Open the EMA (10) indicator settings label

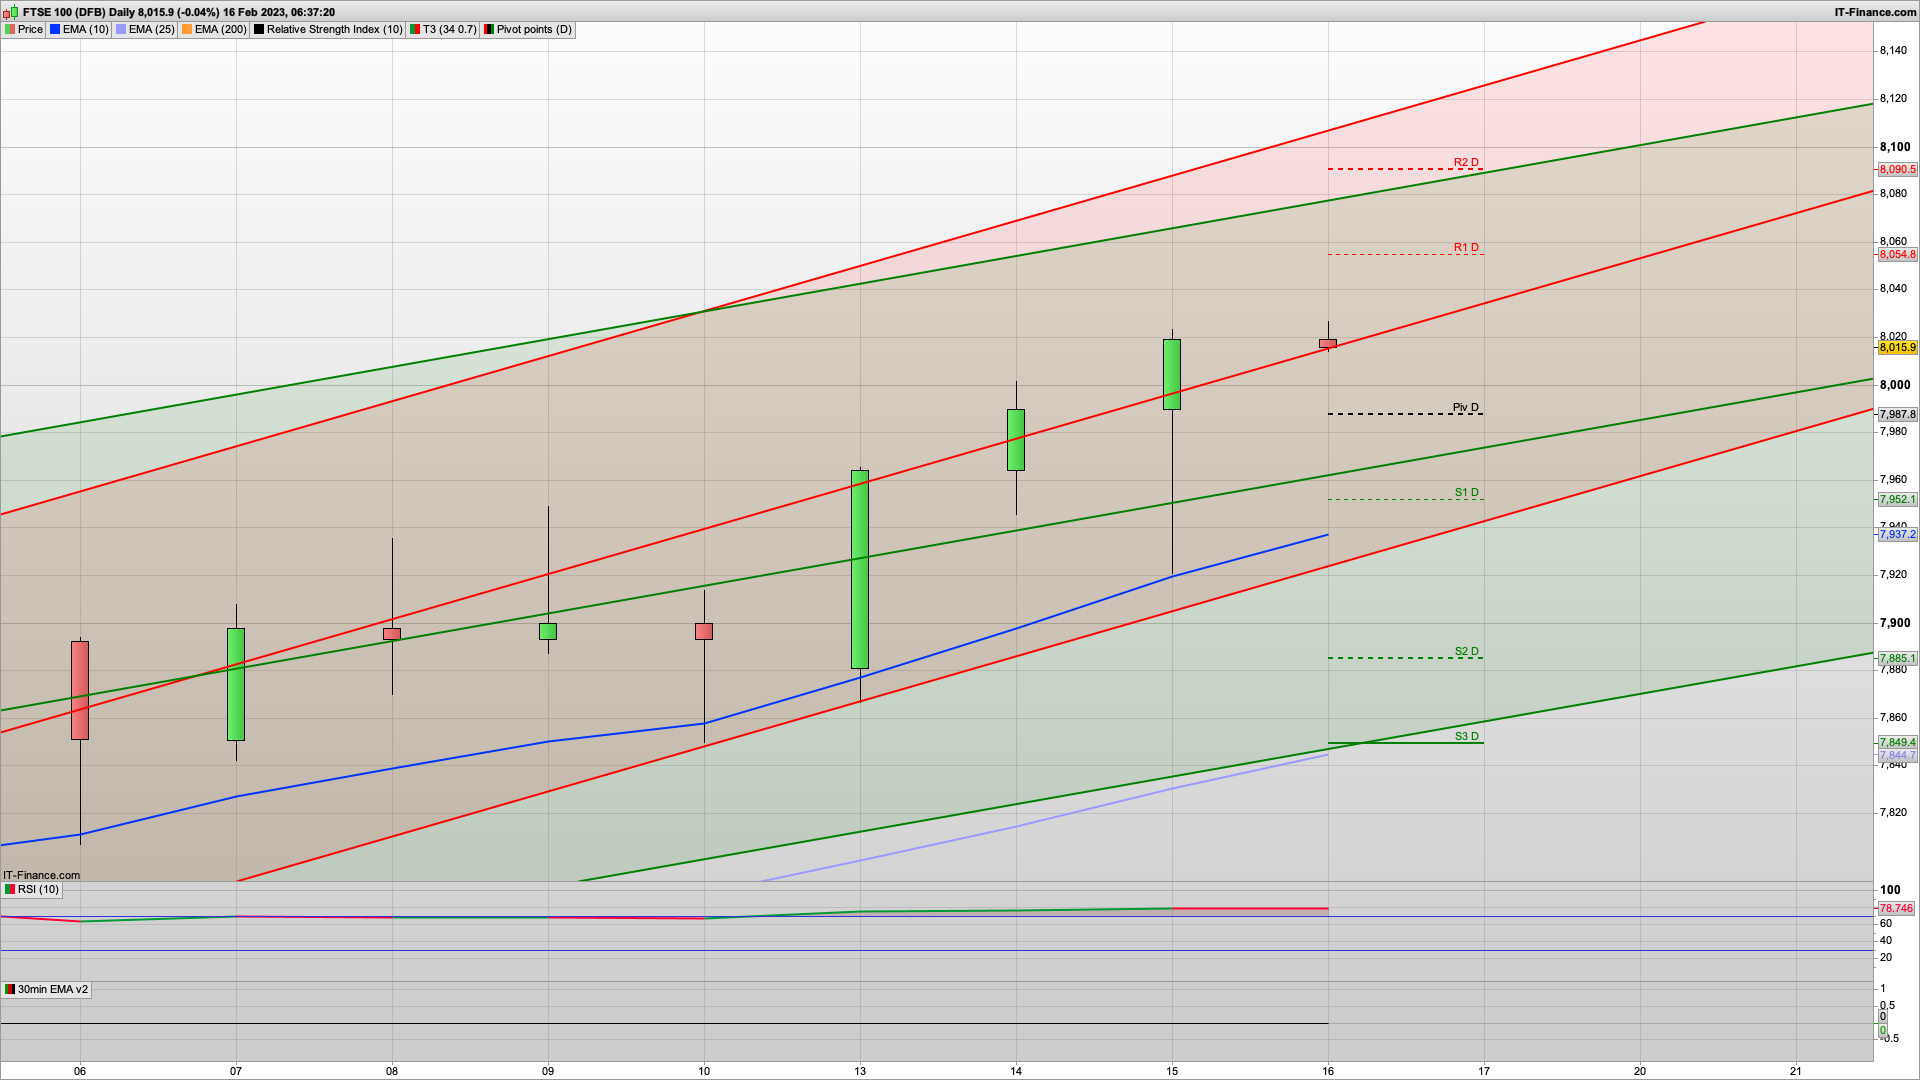pos(85,30)
